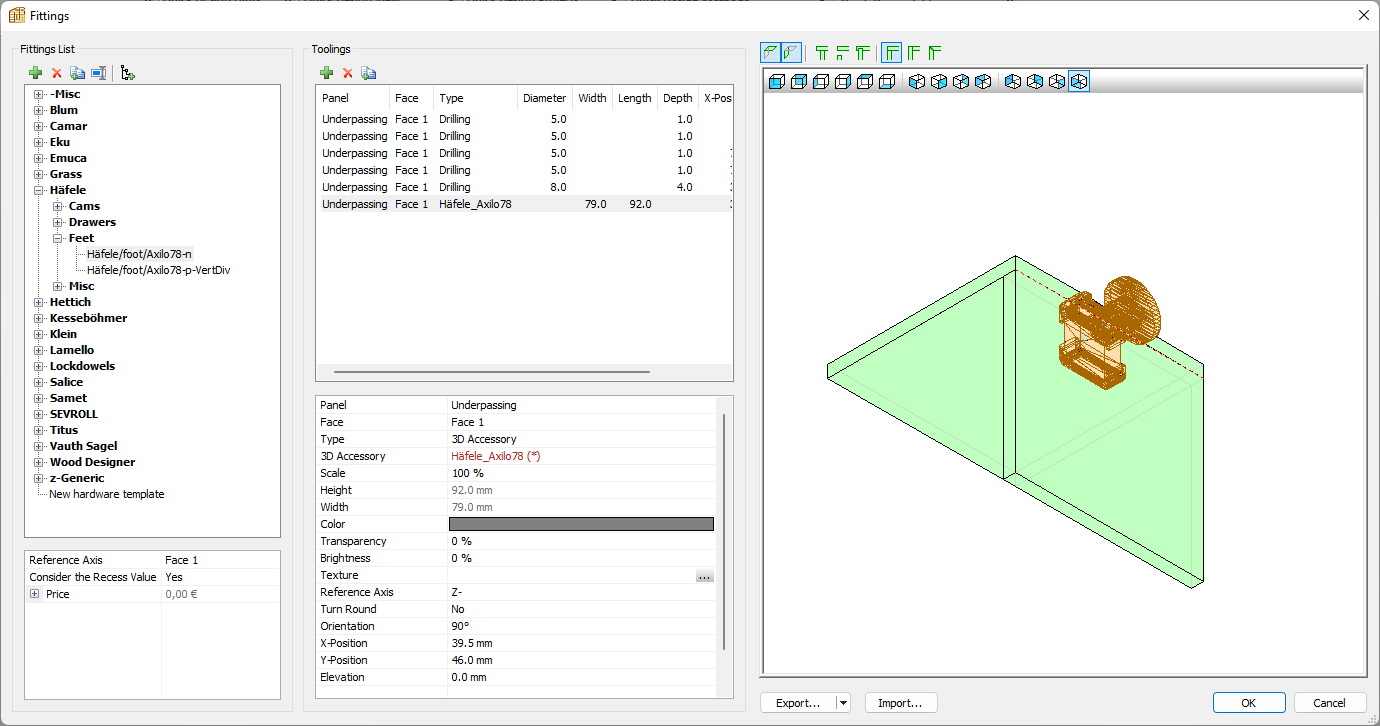Add new folder node to fittings tree
Viewport: 1380px width, 726px height.
(x=128, y=73)
